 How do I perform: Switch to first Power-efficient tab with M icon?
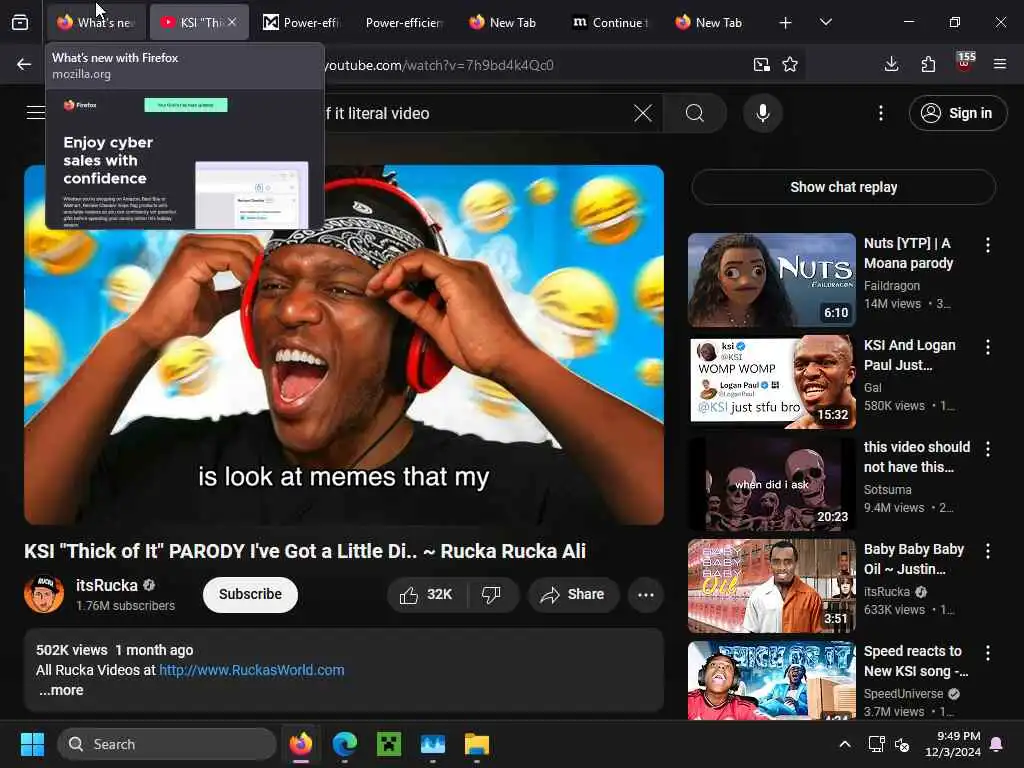300,23
